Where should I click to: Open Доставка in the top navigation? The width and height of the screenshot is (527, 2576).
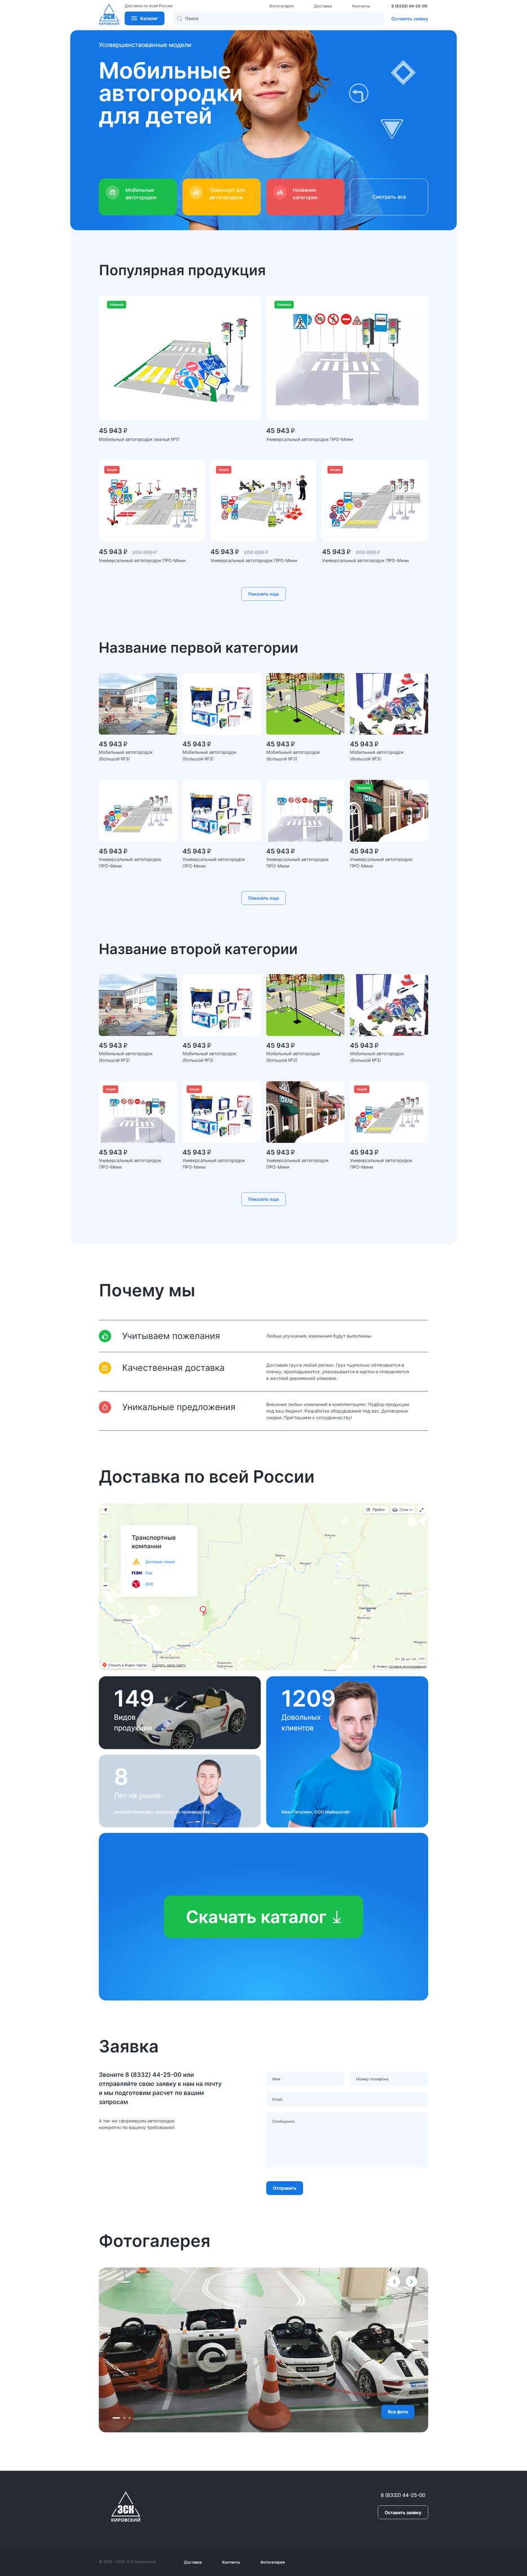tap(323, 6)
